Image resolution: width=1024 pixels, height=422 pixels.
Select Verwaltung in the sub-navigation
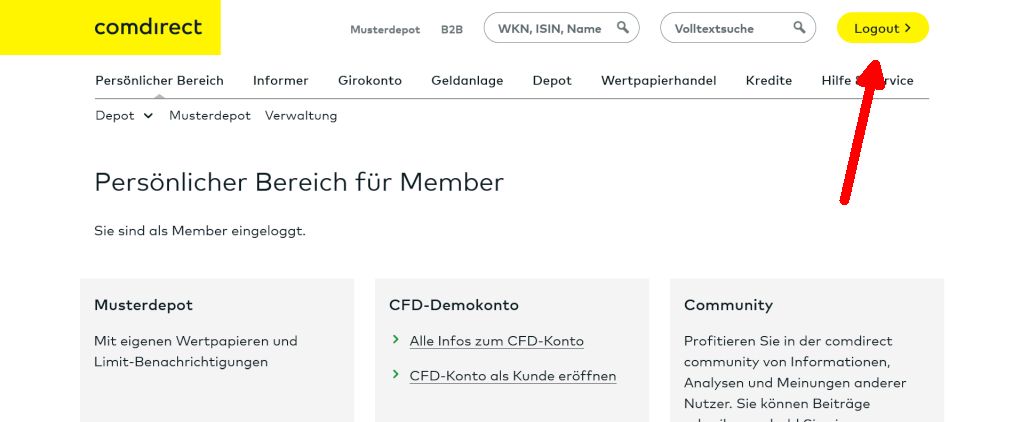[x=301, y=116]
